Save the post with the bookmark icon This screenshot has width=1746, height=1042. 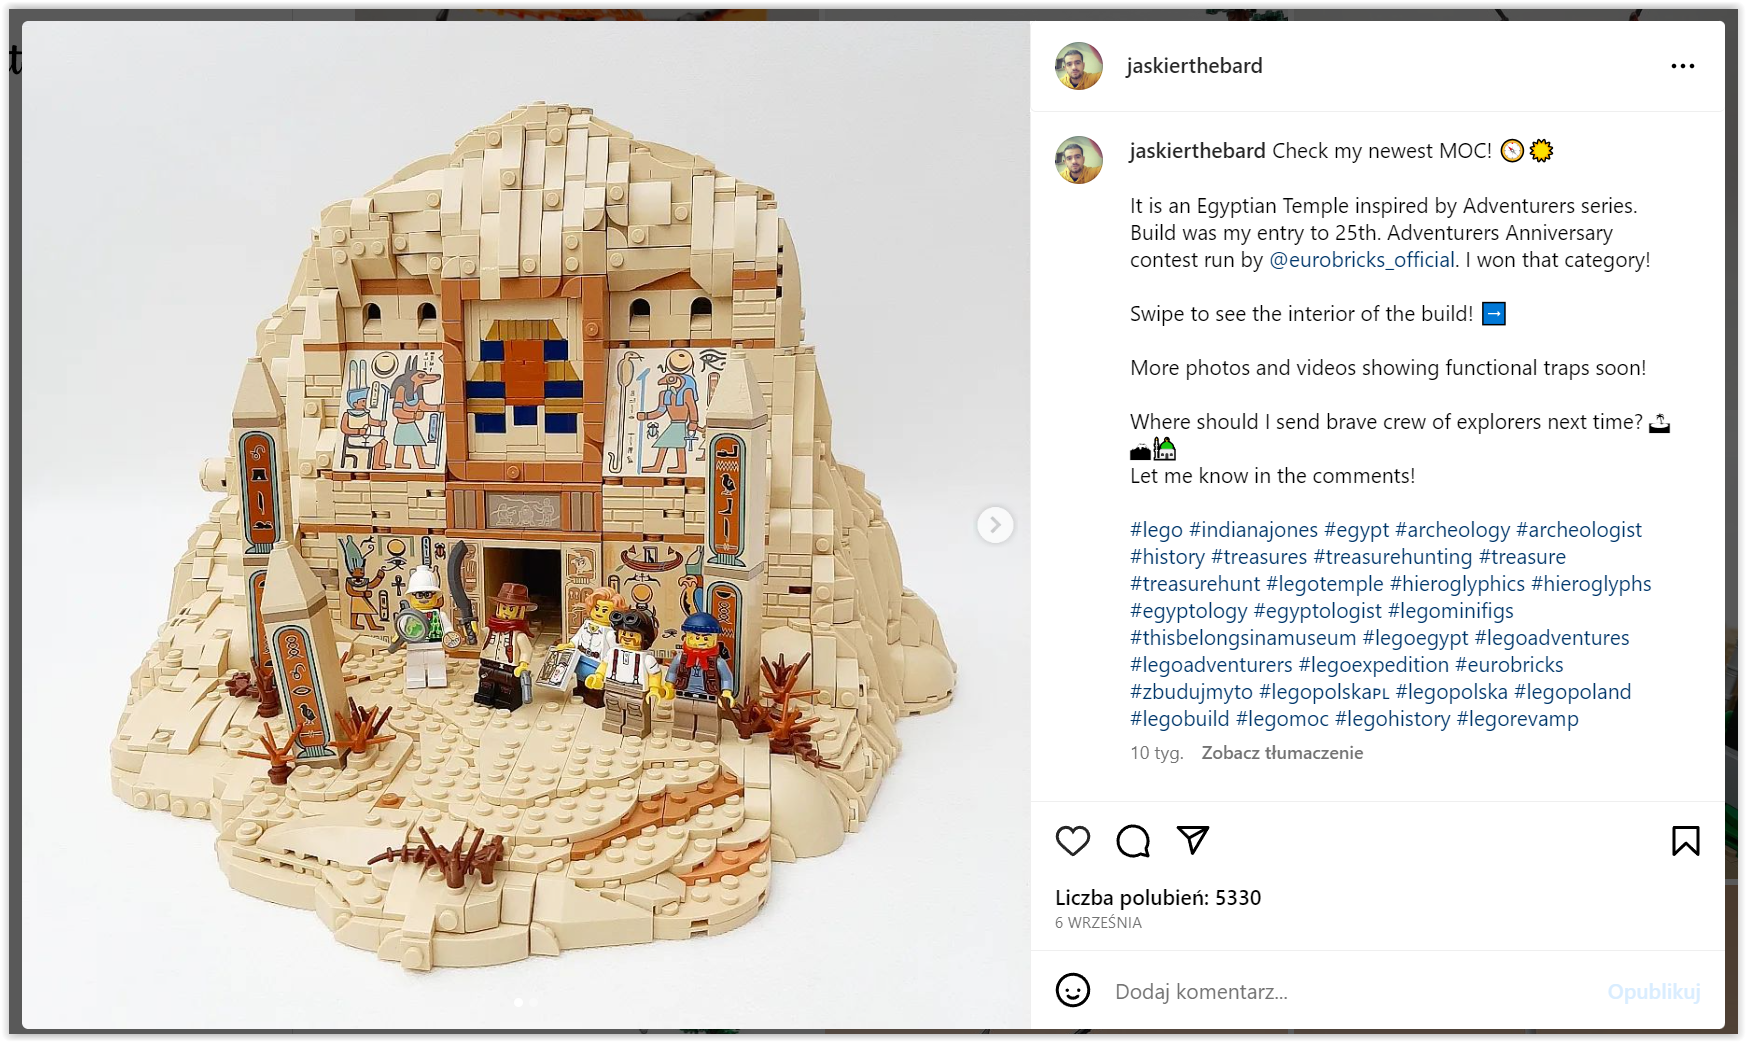(x=1686, y=841)
